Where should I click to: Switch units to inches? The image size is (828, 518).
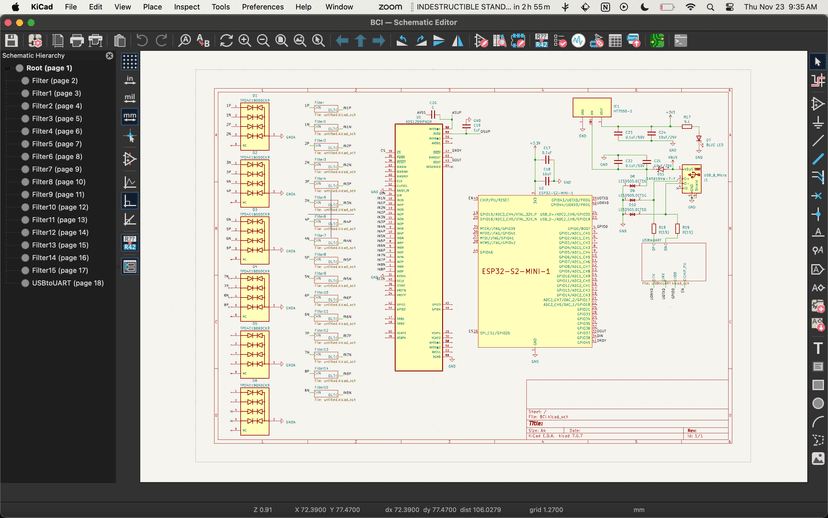(x=130, y=79)
